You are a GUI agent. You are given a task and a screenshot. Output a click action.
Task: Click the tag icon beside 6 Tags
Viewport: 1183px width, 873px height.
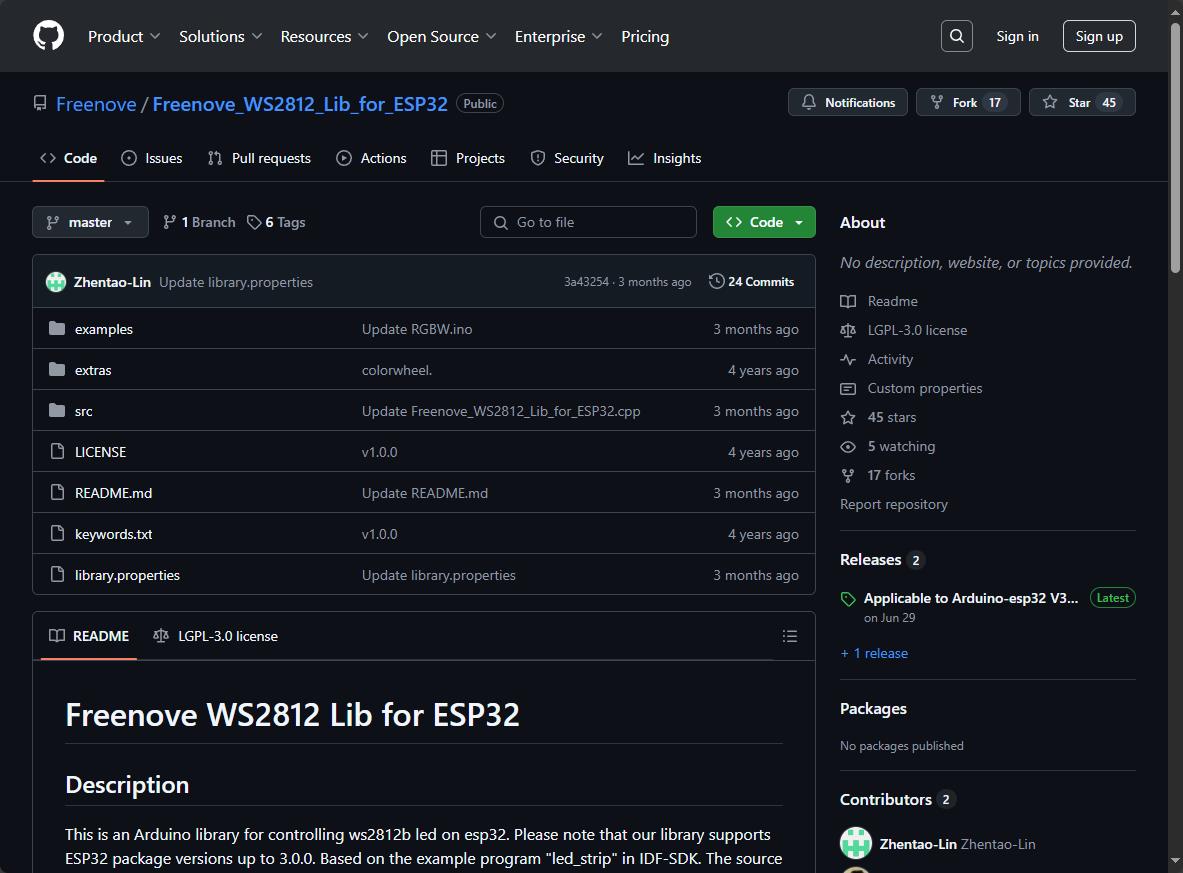[x=254, y=222]
